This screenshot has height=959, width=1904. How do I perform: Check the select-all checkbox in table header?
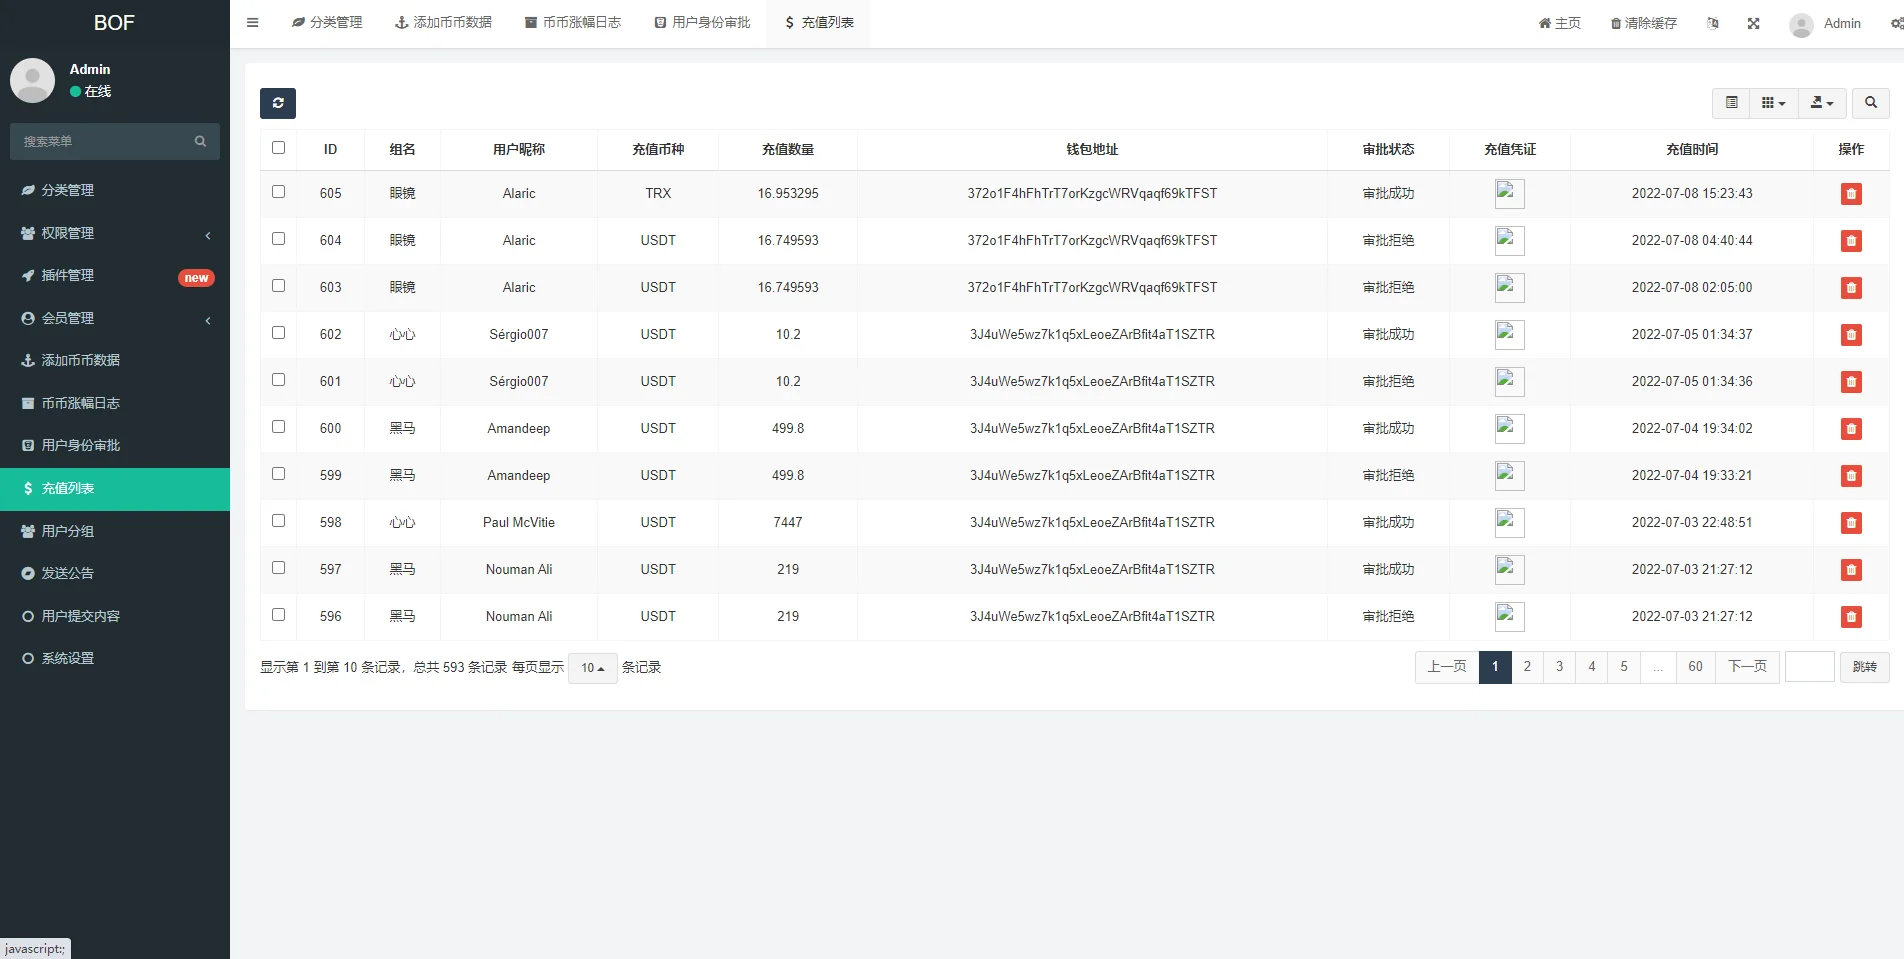[x=279, y=148]
